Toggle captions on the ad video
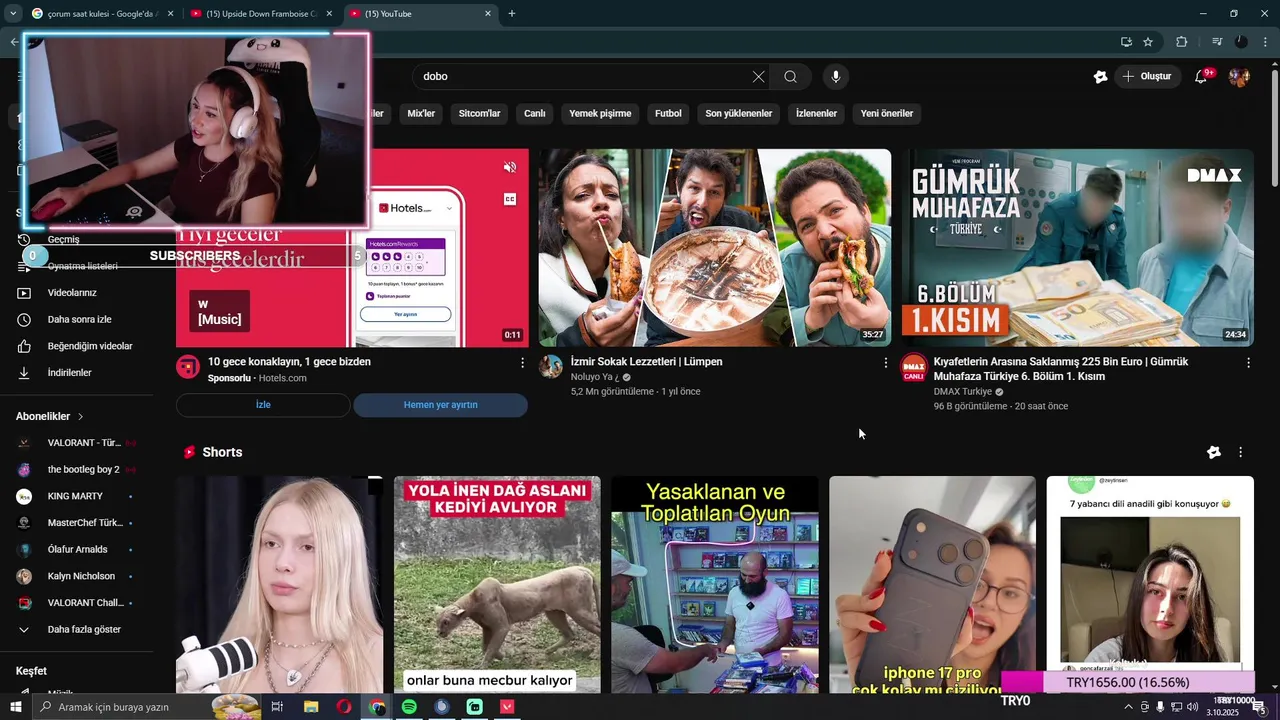 click(x=510, y=199)
